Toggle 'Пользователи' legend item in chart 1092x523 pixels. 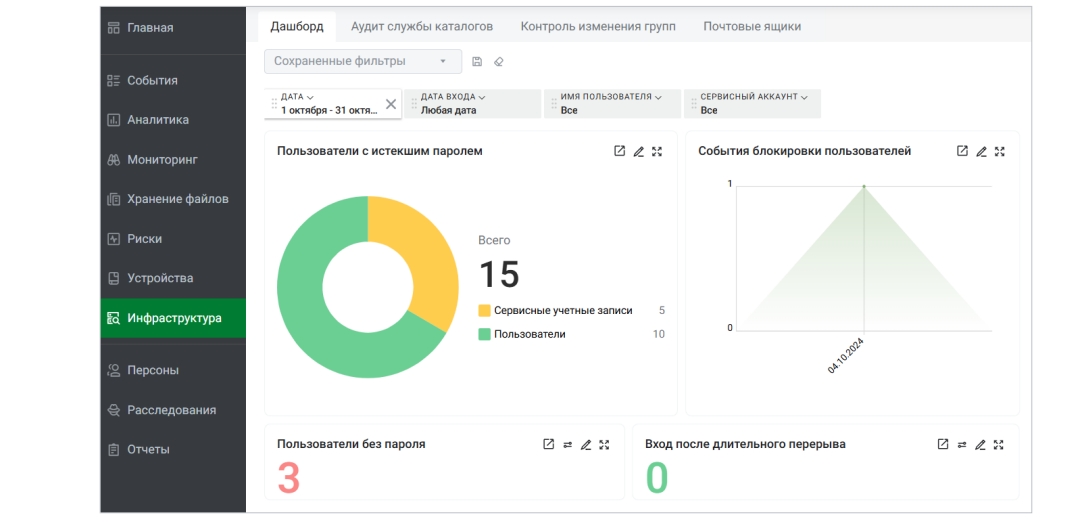pos(529,334)
